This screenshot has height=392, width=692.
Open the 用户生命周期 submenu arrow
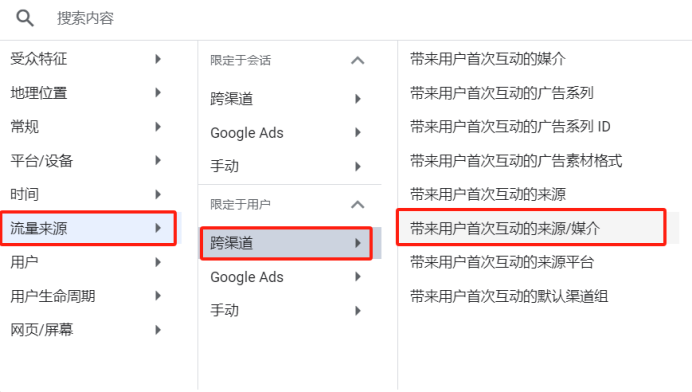158,296
